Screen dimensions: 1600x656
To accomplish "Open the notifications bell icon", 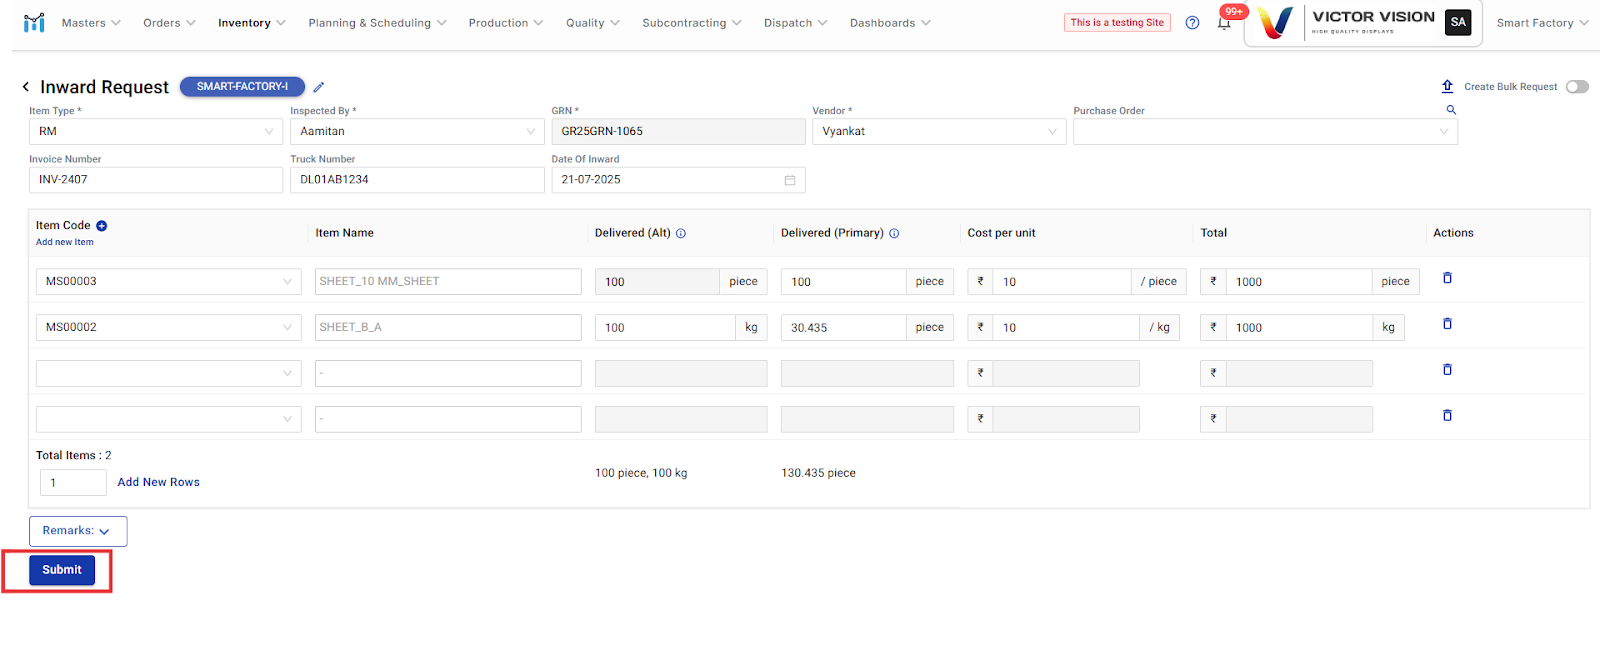I will coord(1224,23).
